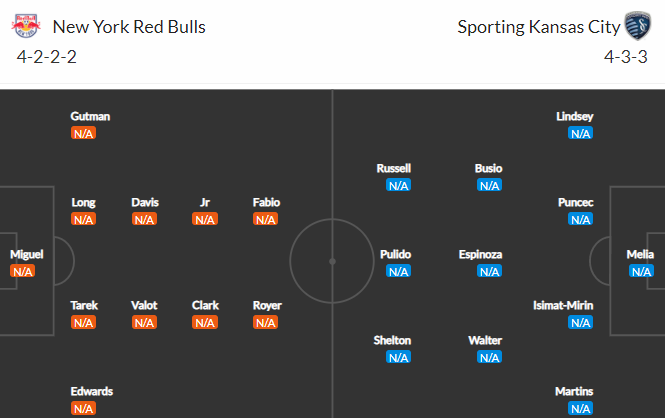The height and width of the screenshot is (418, 665).
Task: Select player Pulido on the pitch
Action: (395, 254)
